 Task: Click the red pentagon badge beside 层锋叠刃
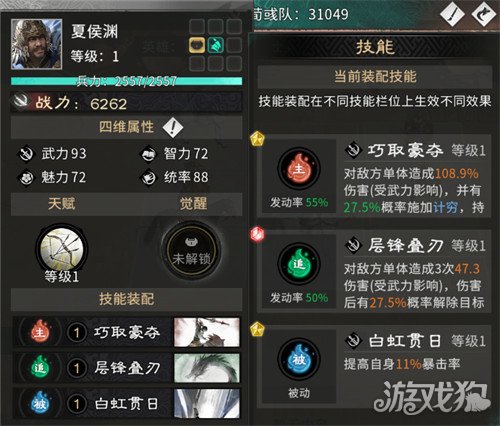point(257,234)
